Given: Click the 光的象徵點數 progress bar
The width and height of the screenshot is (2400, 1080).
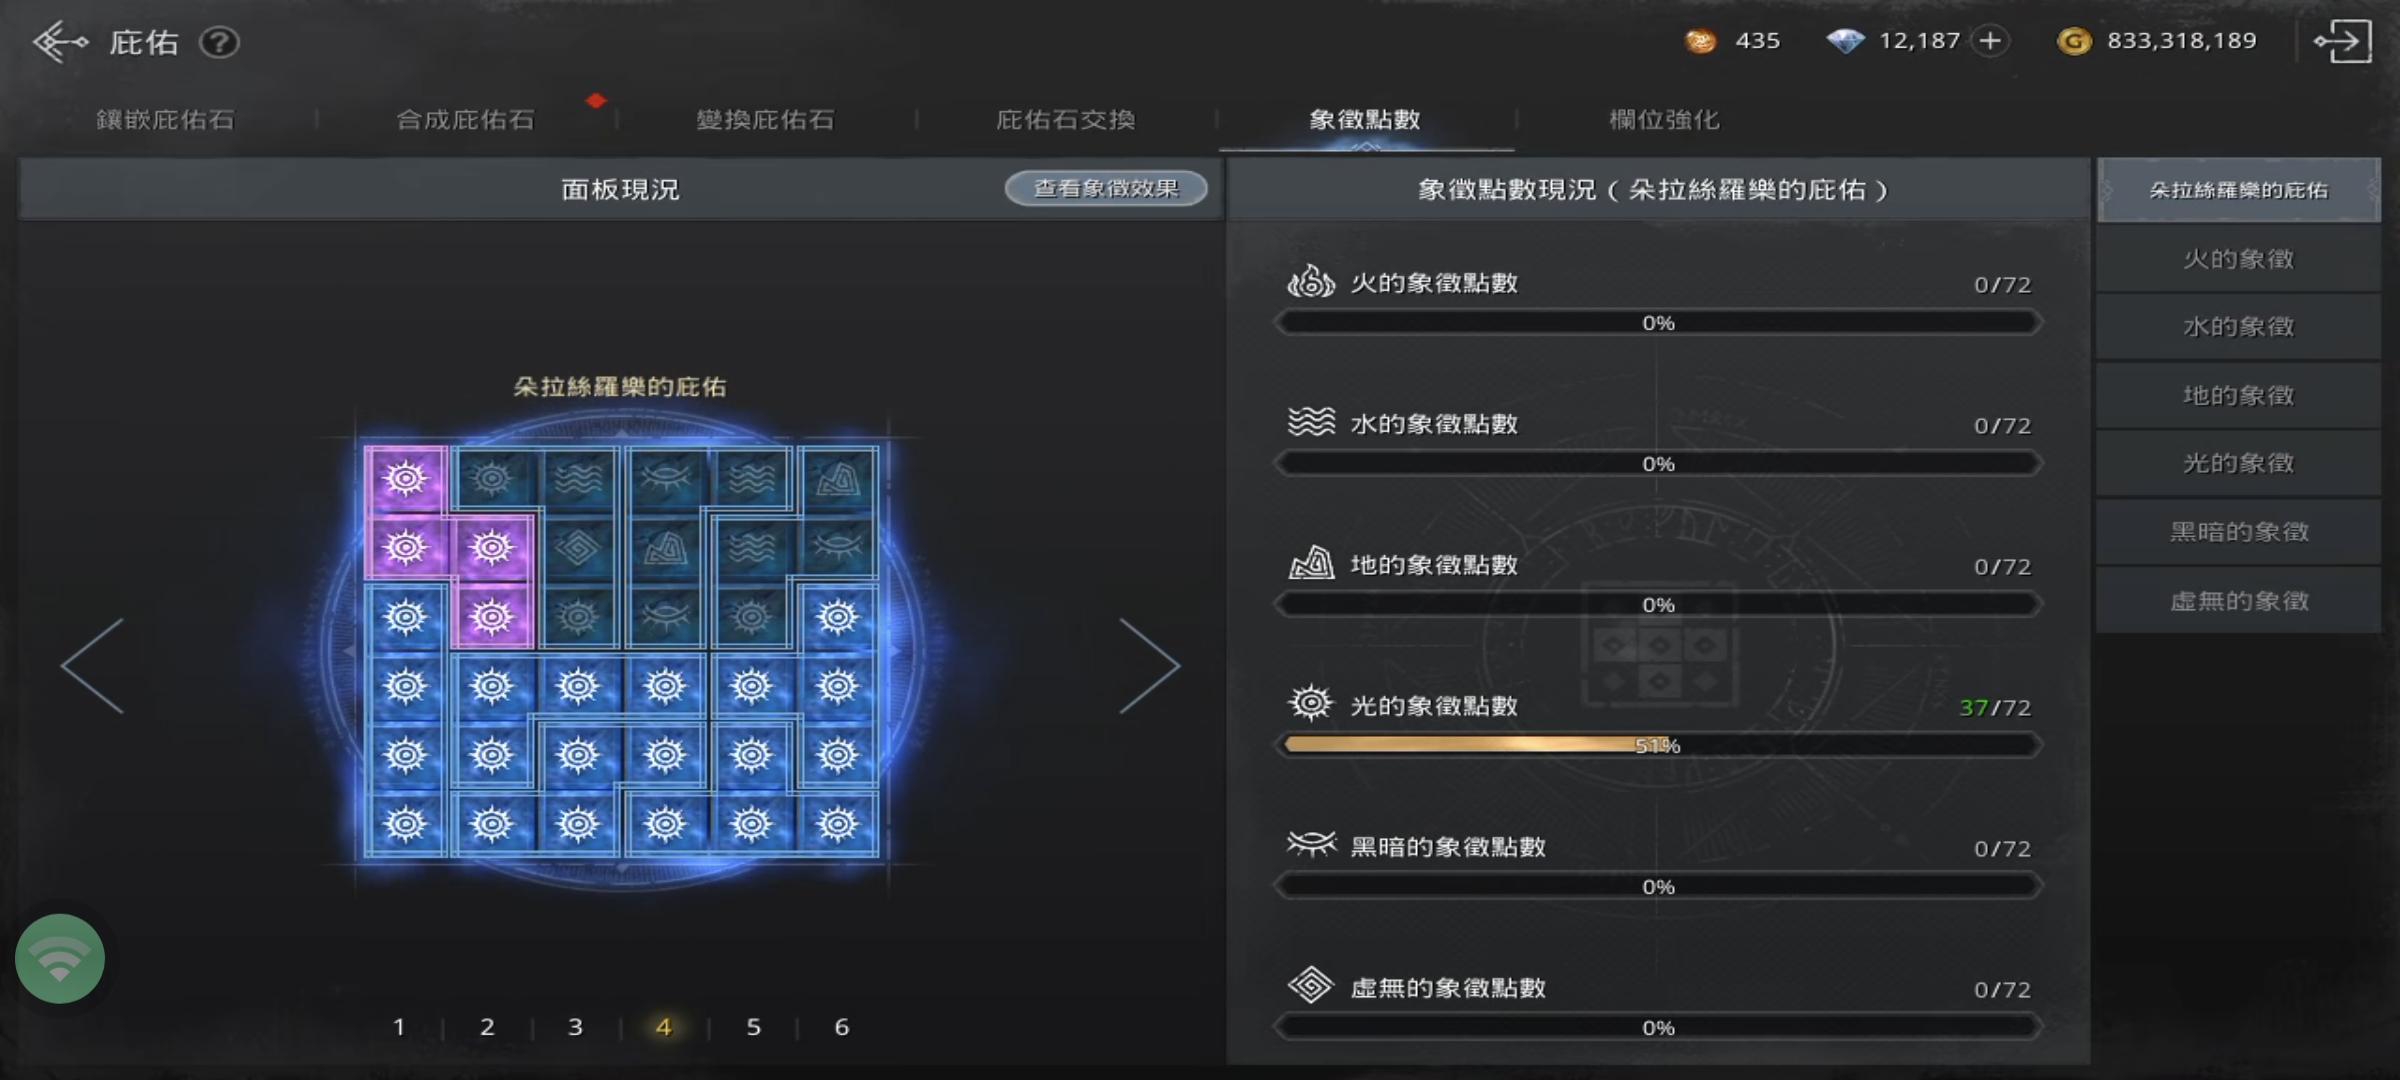Looking at the screenshot, I should click(1658, 745).
